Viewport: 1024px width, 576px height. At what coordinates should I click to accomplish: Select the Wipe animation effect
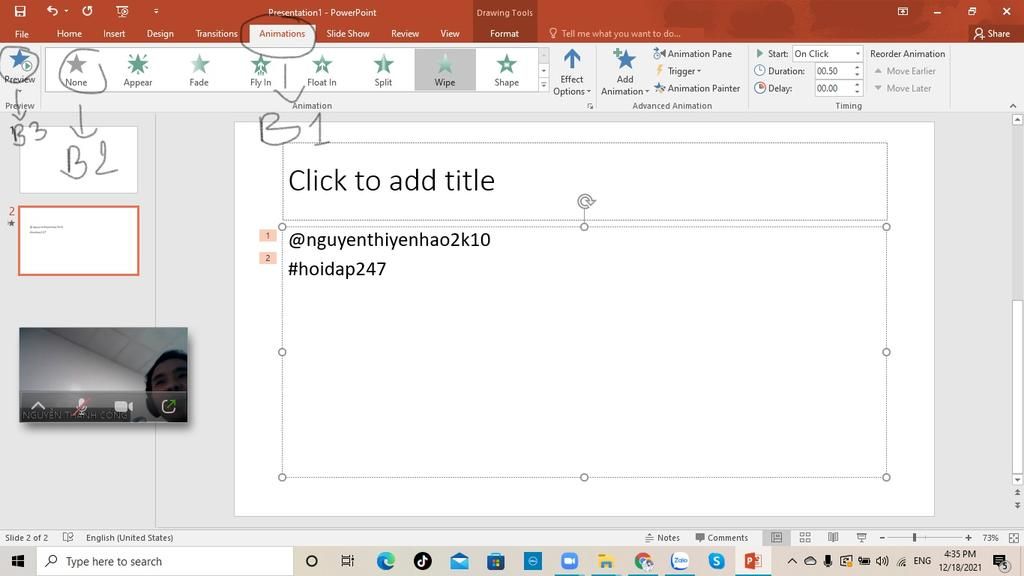tap(445, 70)
